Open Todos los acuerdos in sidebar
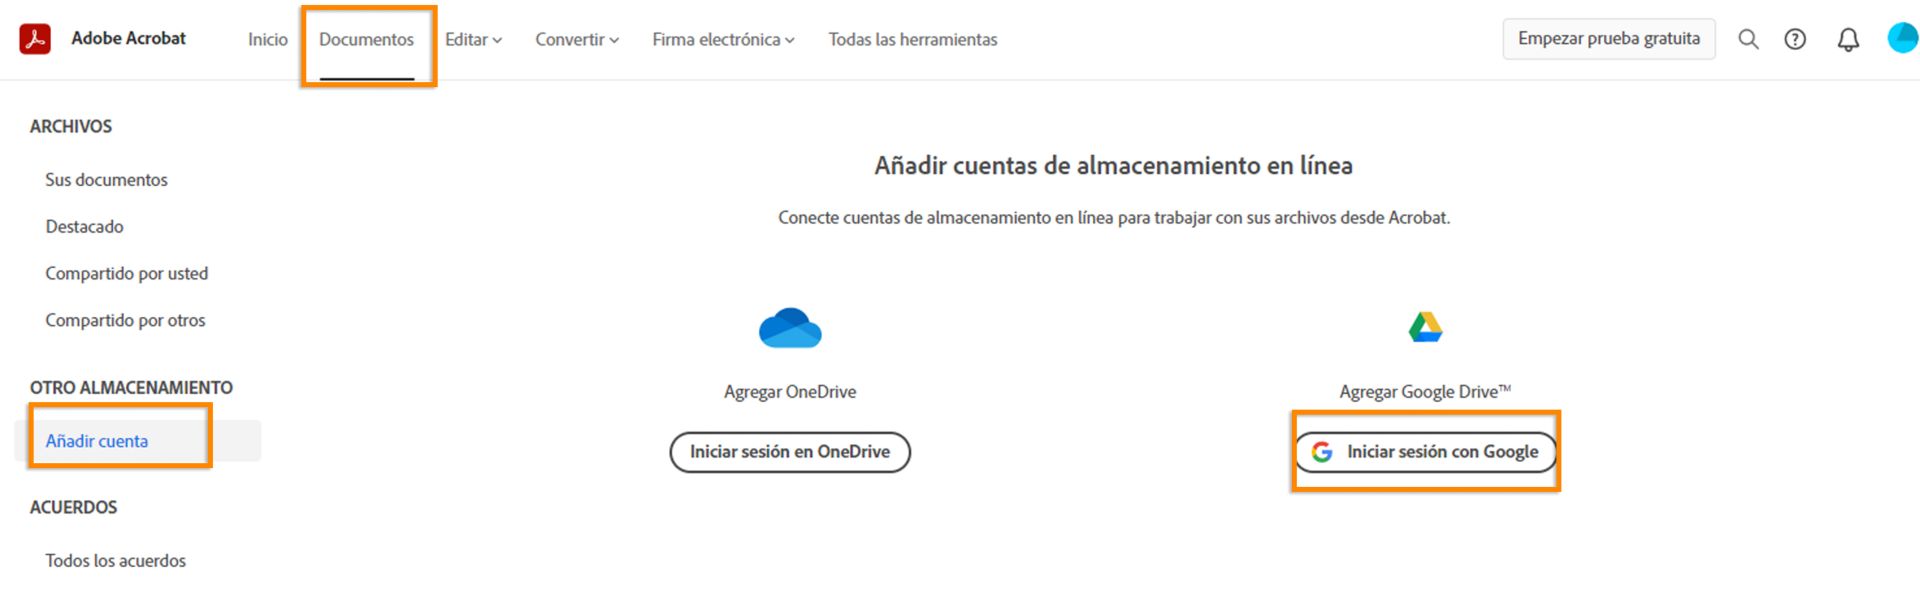 115,561
